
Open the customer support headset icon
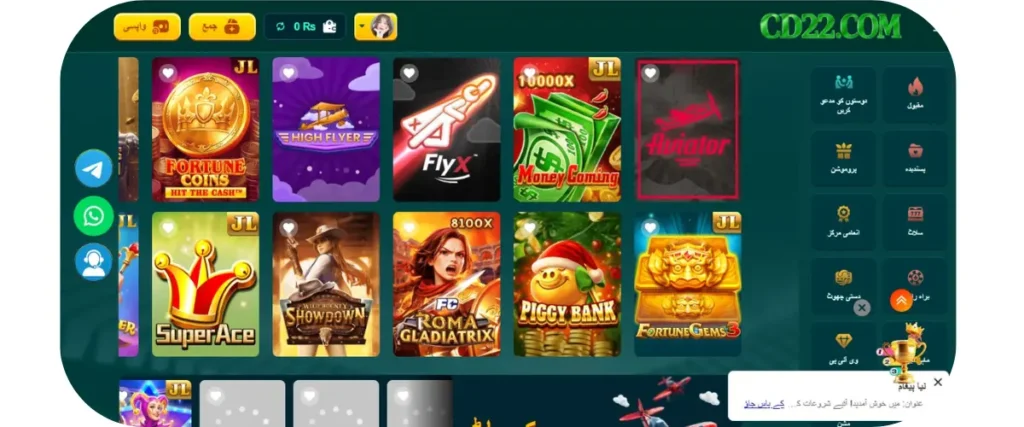(x=93, y=262)
